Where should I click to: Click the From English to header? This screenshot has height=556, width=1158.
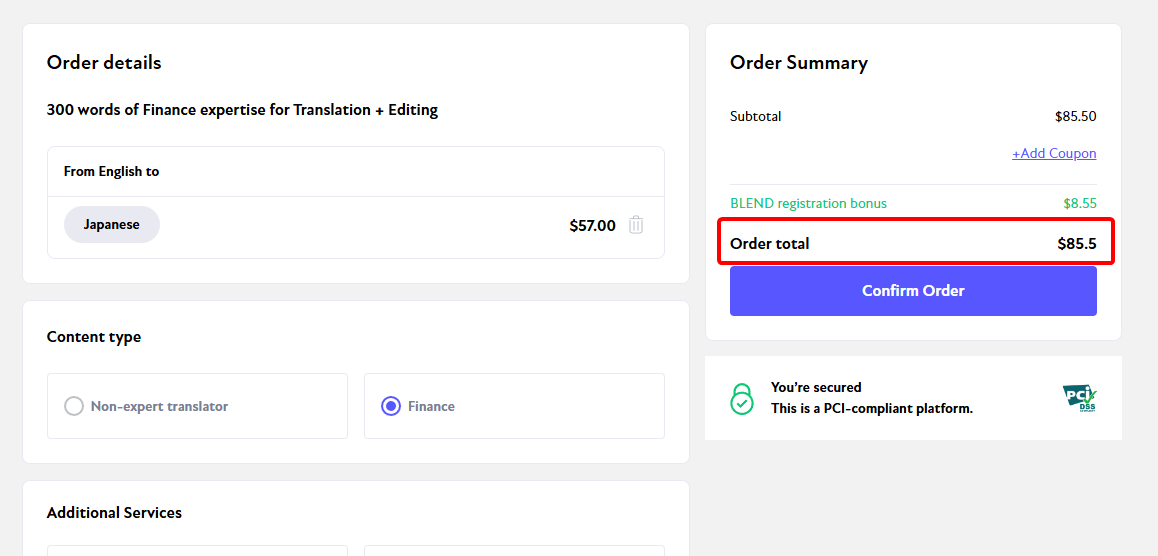click(112, 171)
